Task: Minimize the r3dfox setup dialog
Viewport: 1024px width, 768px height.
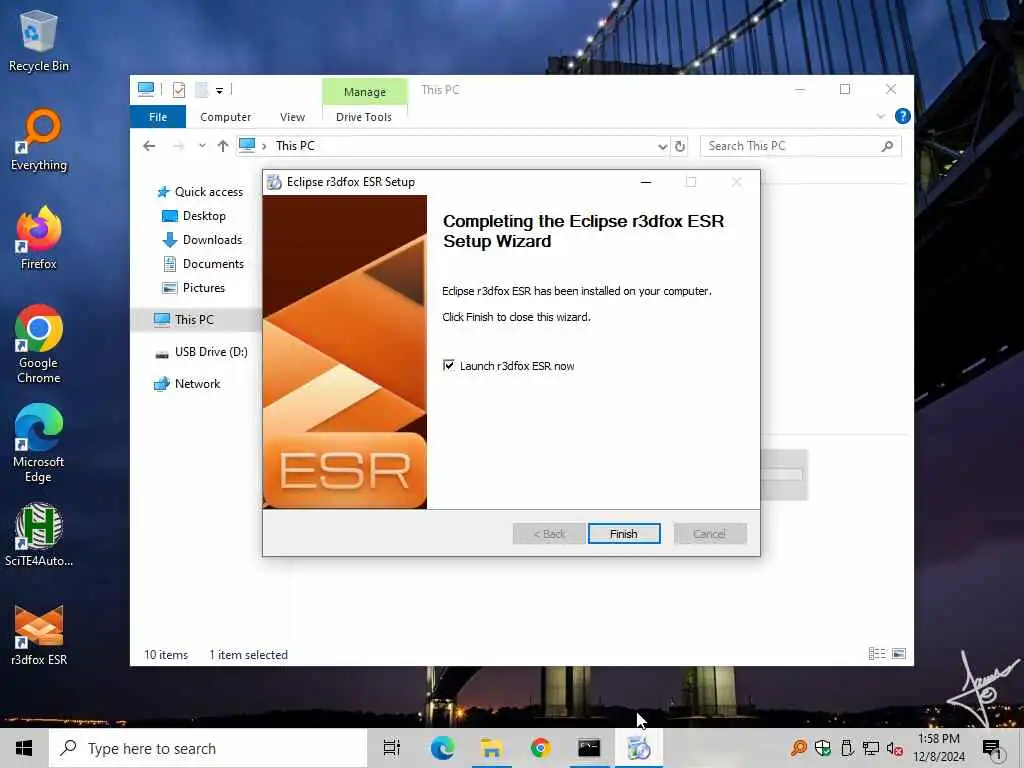Action: click(646, 182)
